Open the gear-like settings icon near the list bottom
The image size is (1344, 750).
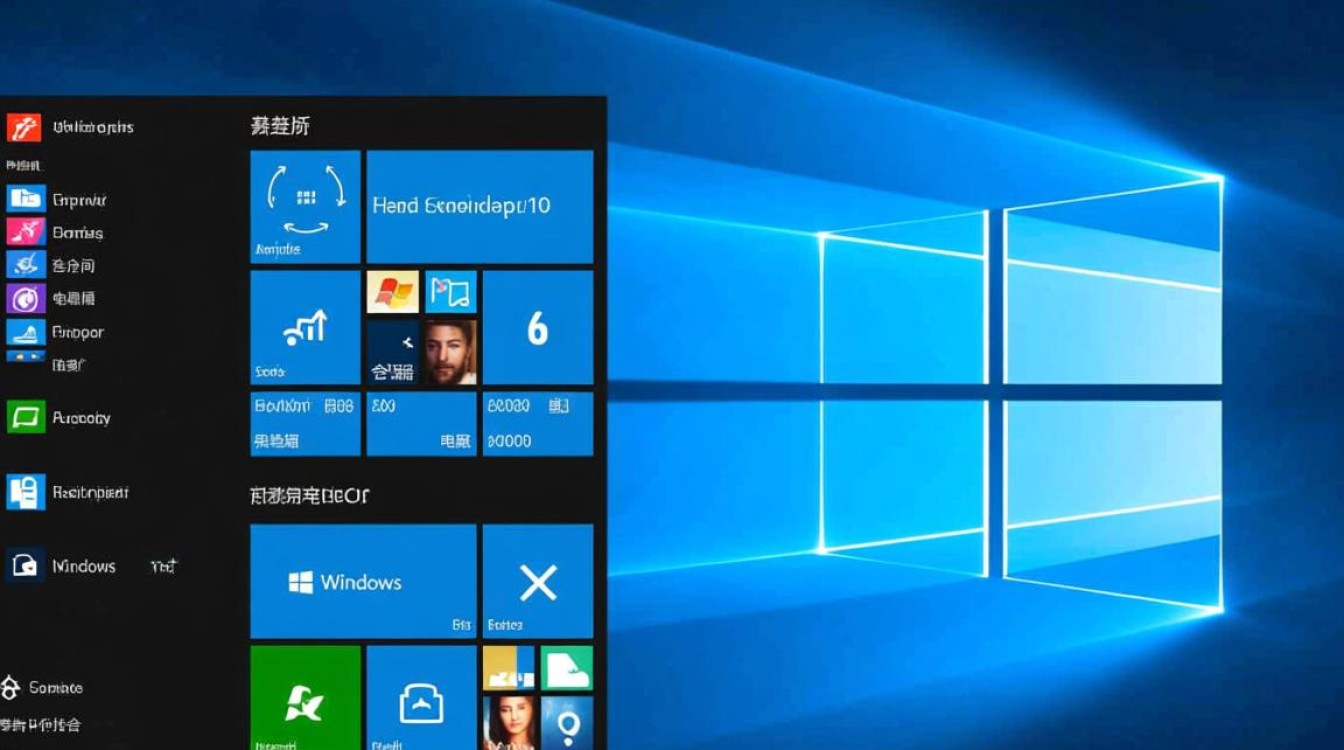click(11, 688)
